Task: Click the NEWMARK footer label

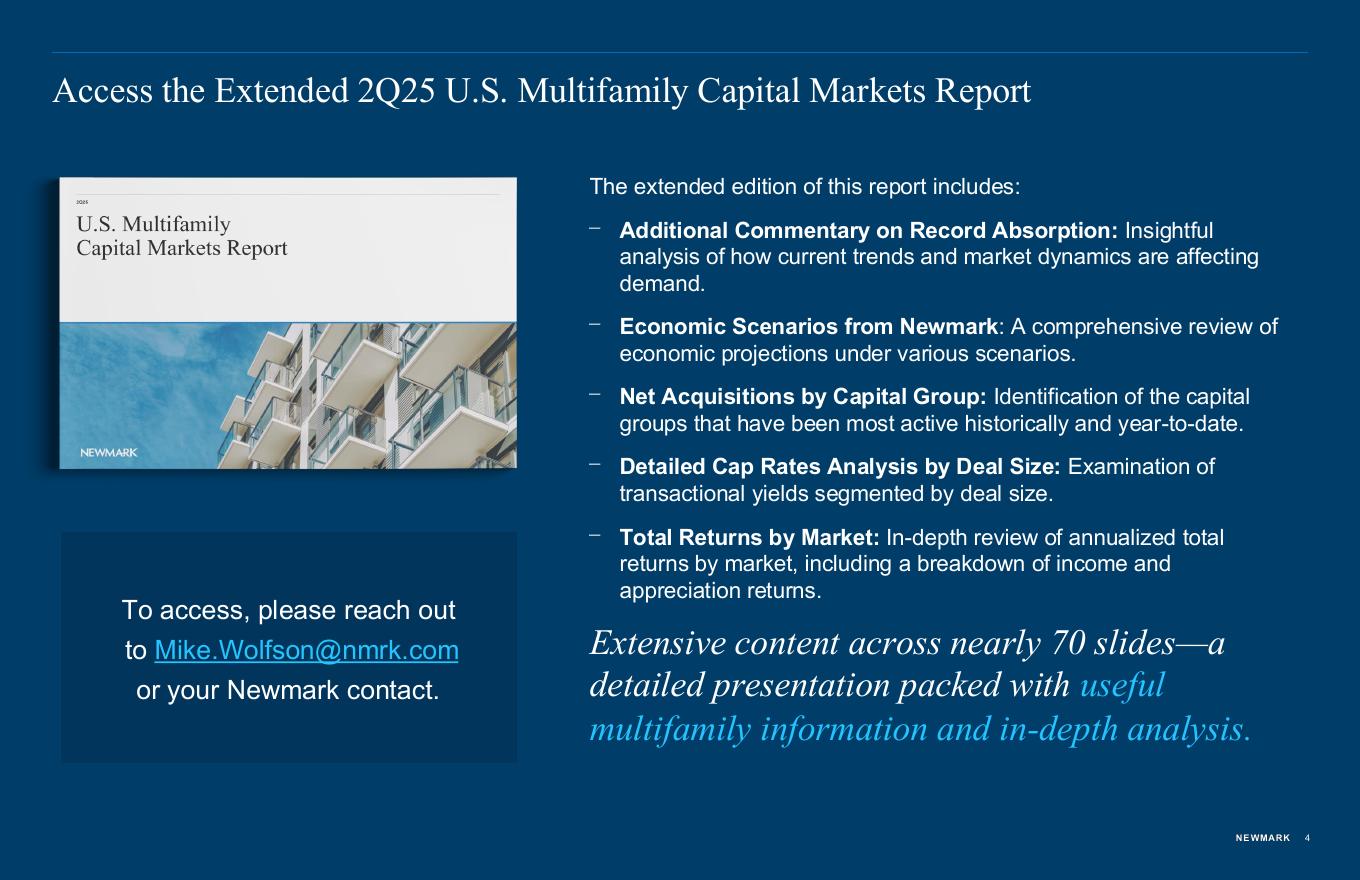Action: click(x=1263, y=838)
